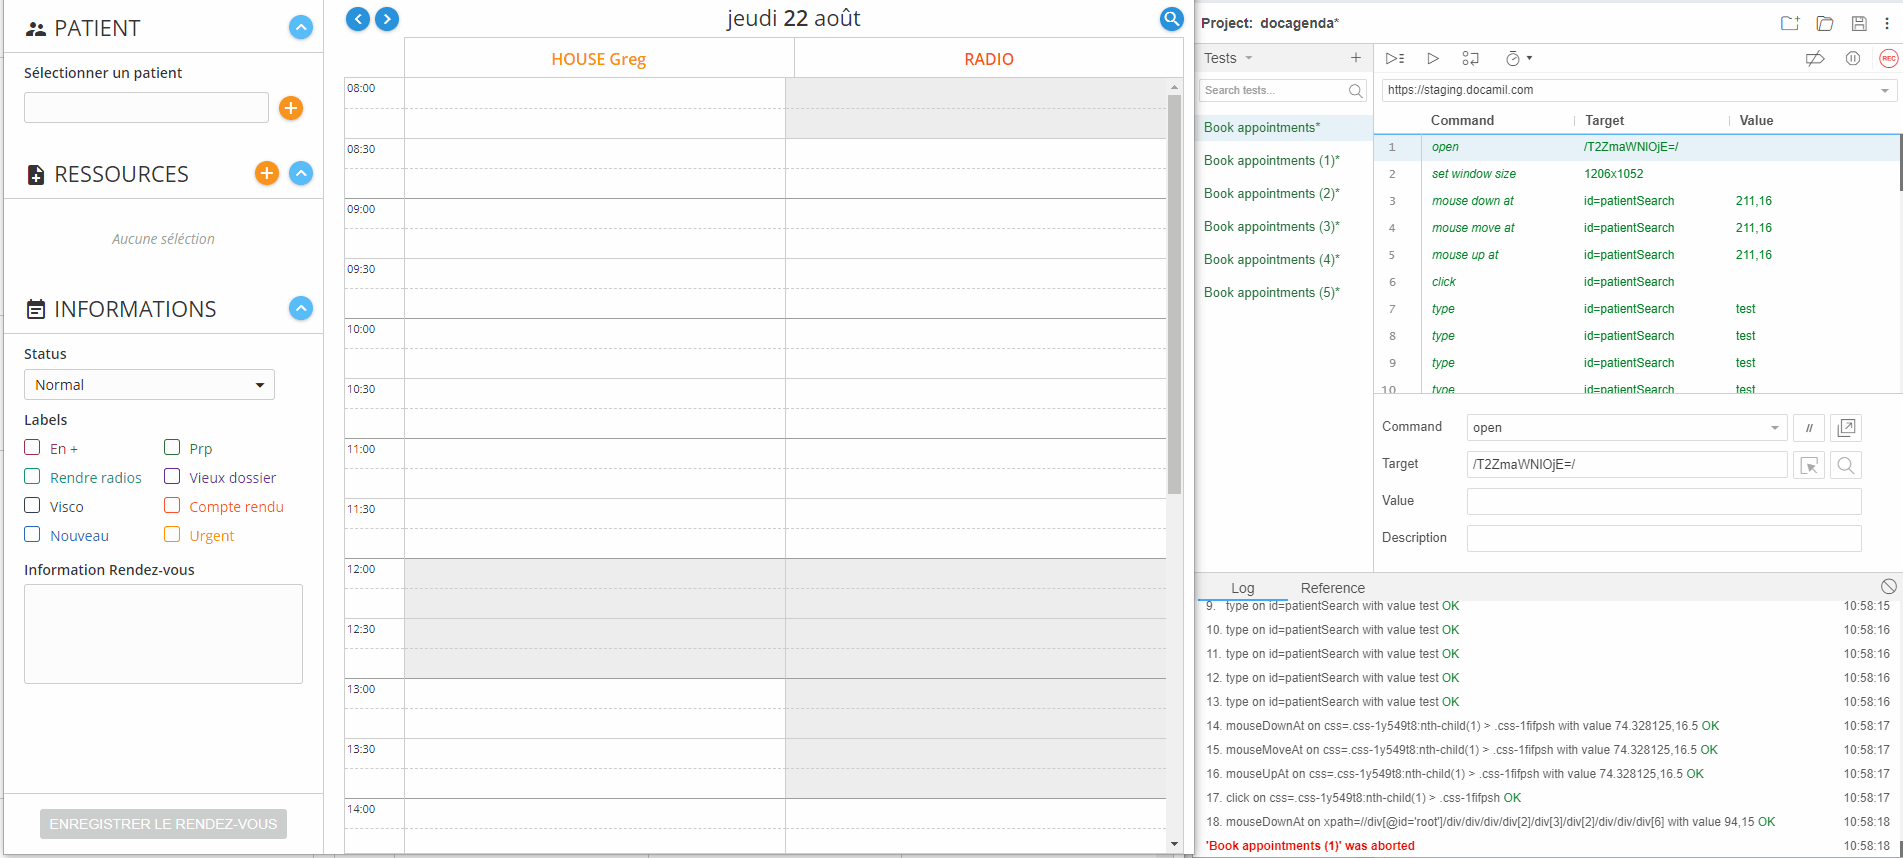Switch to the Log tab
1903x858 pixels.
[1243, 588]
